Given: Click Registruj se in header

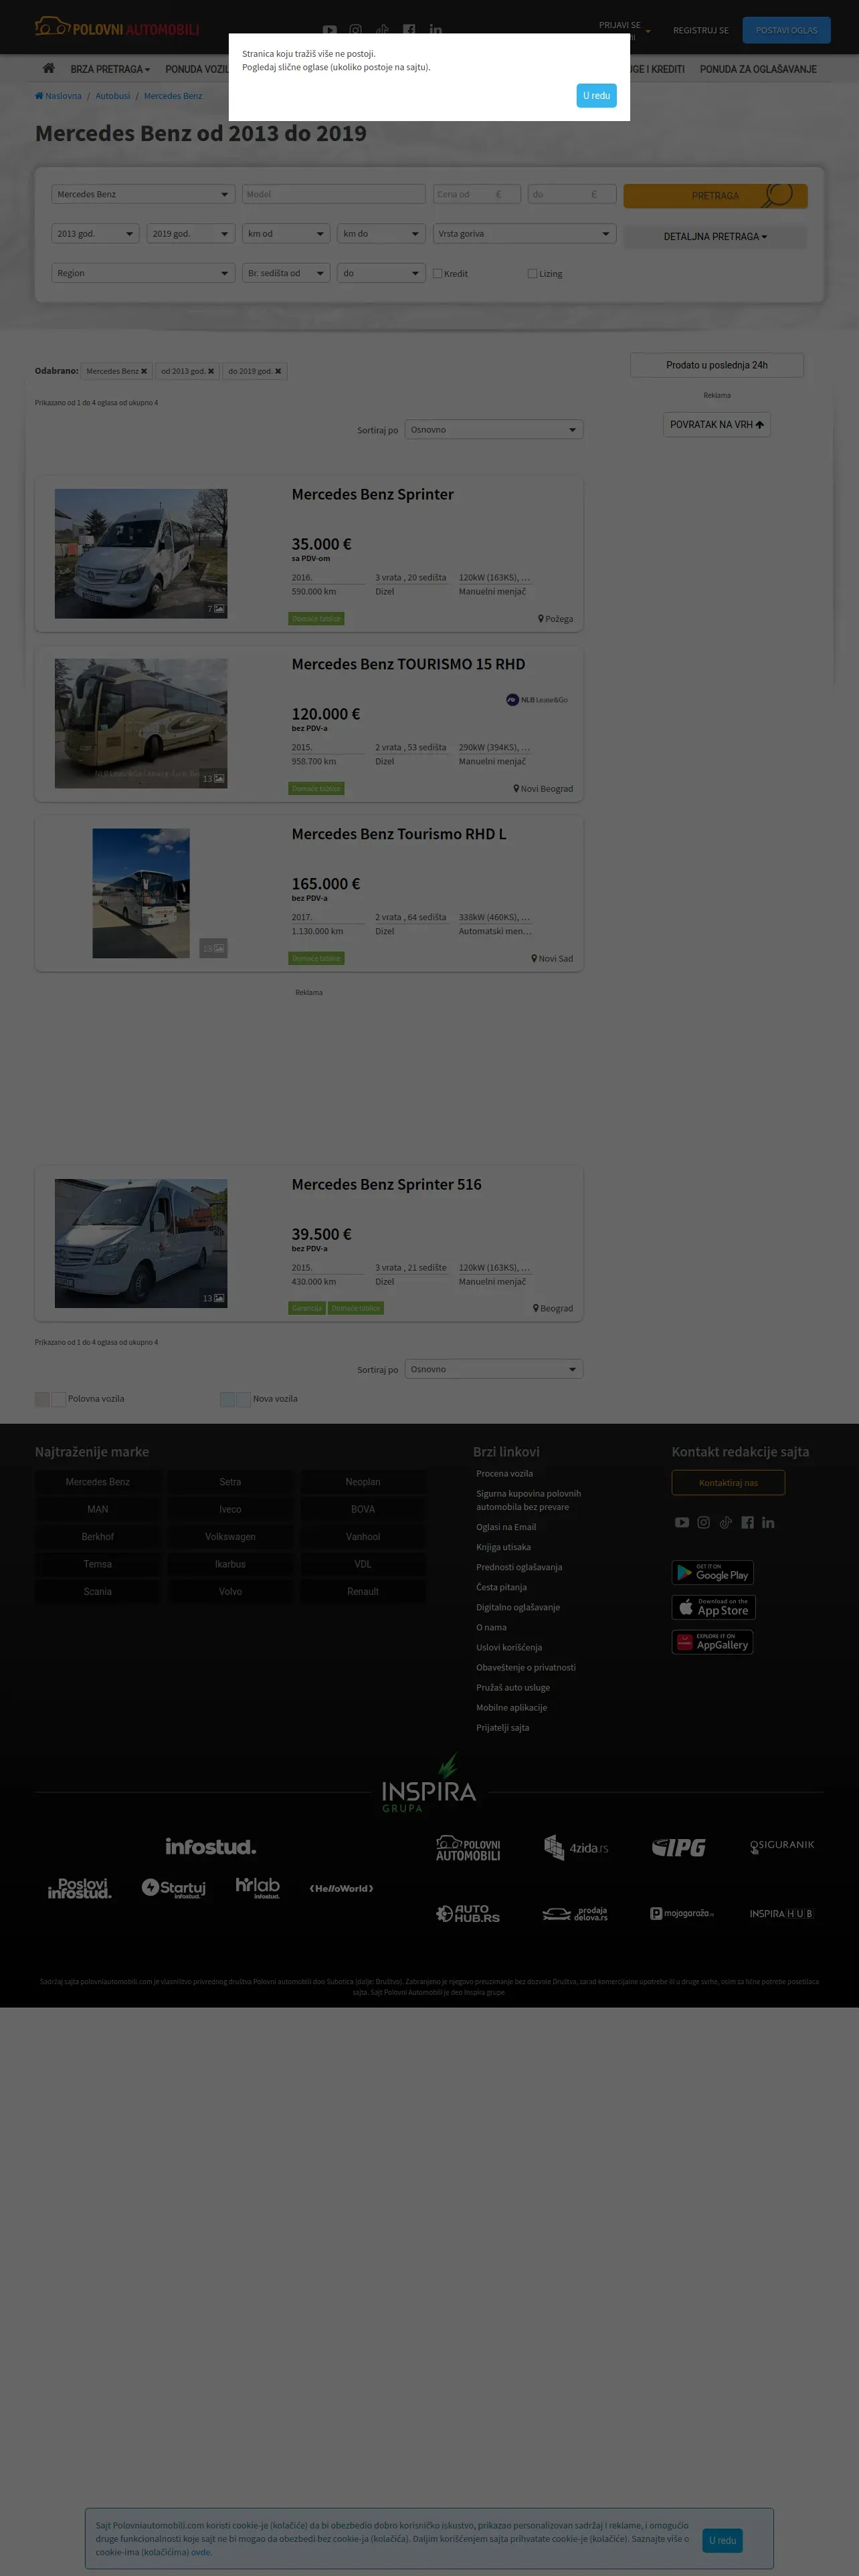Looking at the screenshot, I should point(701,30).
